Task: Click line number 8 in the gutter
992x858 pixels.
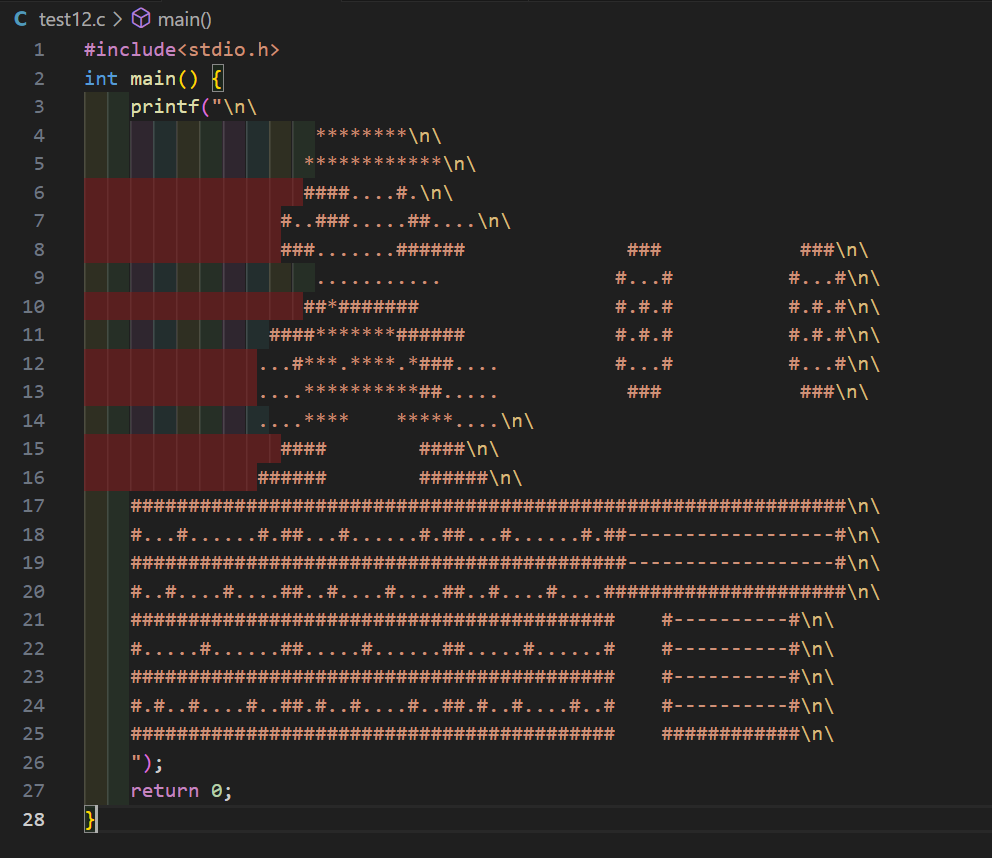Action: [x=39, y=249]
